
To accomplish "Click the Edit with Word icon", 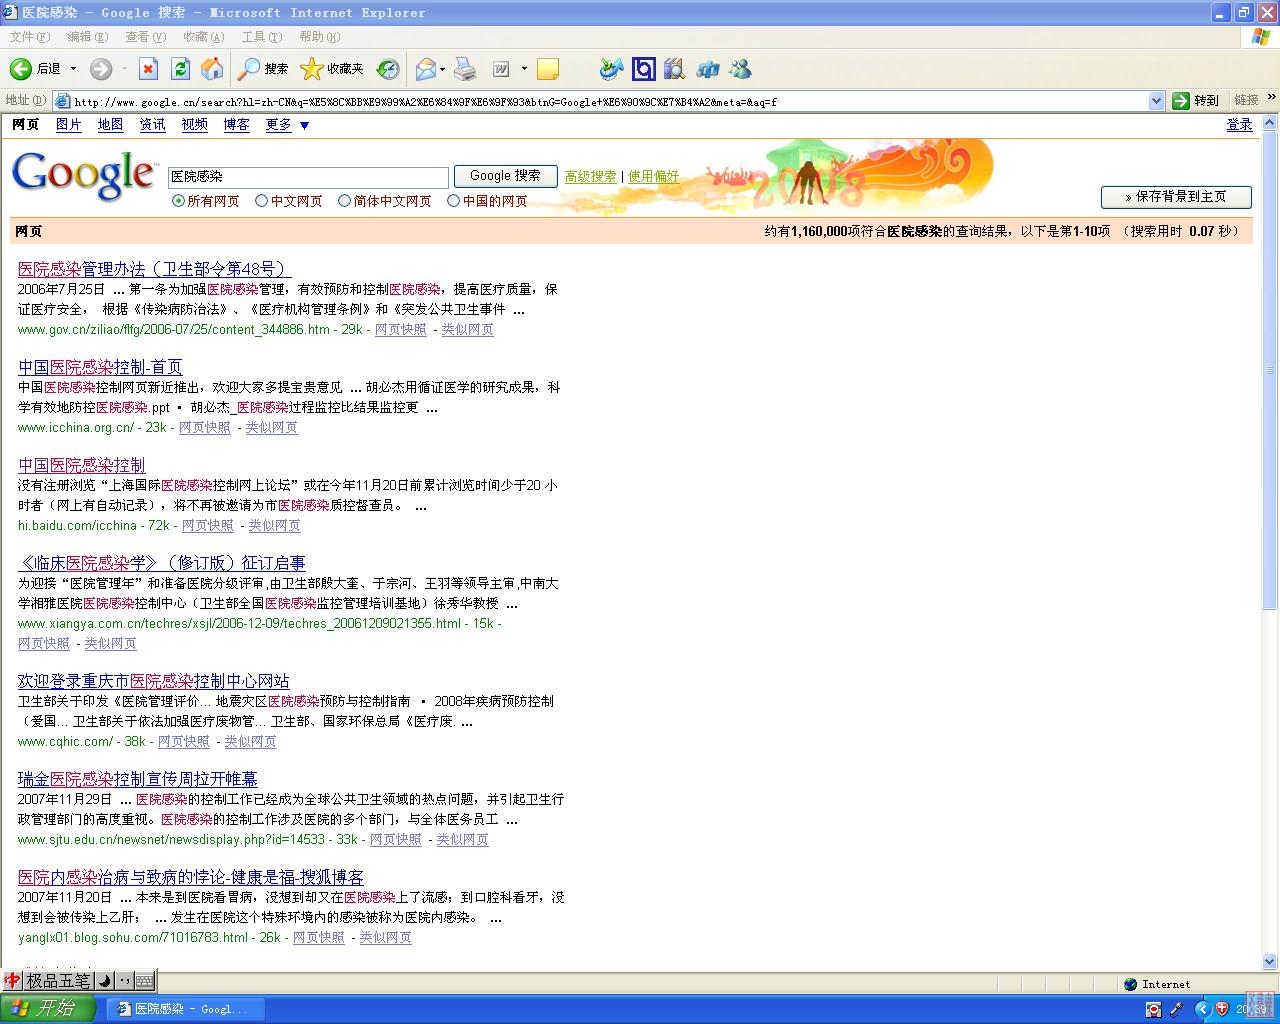I will (x=501, y=69).
